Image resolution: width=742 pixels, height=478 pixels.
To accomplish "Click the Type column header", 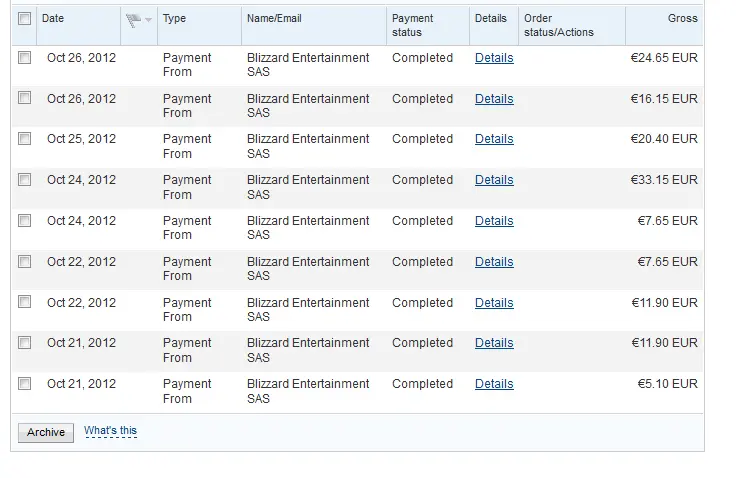I will [x=174, y=18].
